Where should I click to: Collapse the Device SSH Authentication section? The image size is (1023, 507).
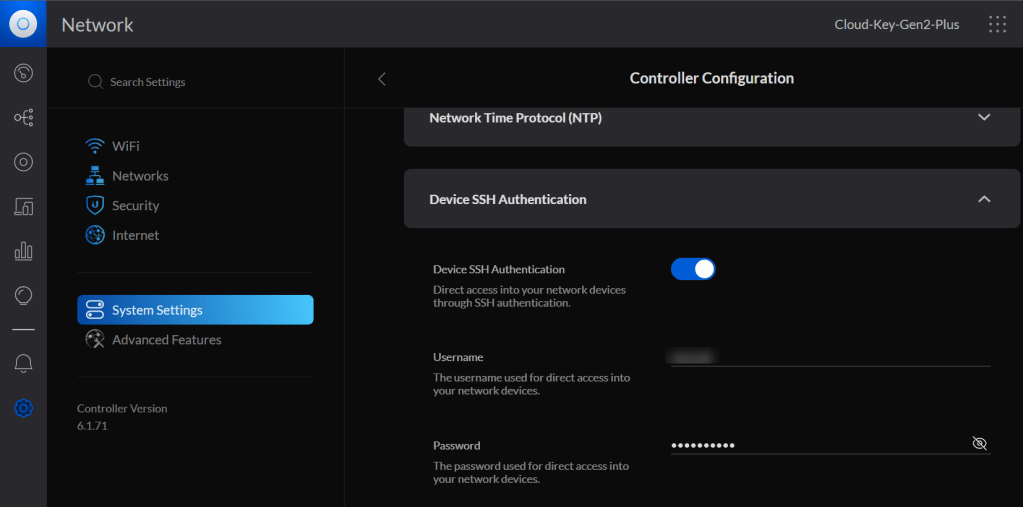(984, 199)
